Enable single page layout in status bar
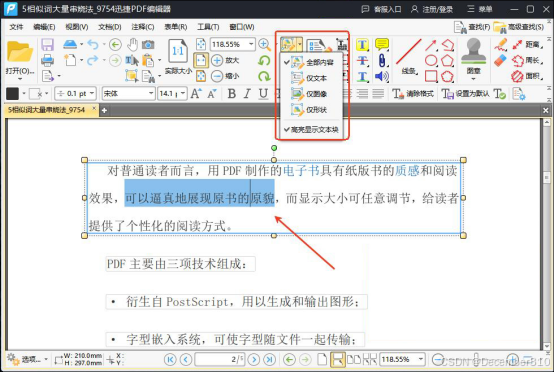Image resolution: width=554 pixels, height=373 pixels. point(322,360)
